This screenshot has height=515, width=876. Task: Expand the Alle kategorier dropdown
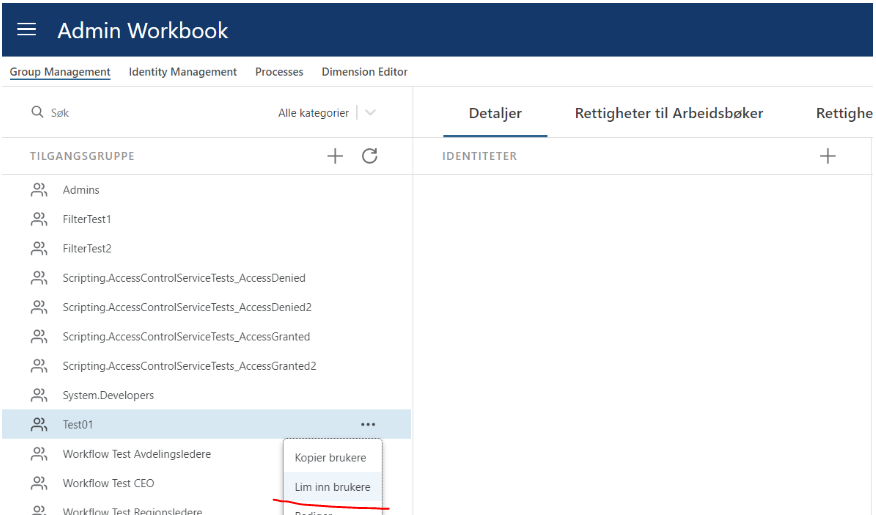pyautogui.click(x=370, y=113)
